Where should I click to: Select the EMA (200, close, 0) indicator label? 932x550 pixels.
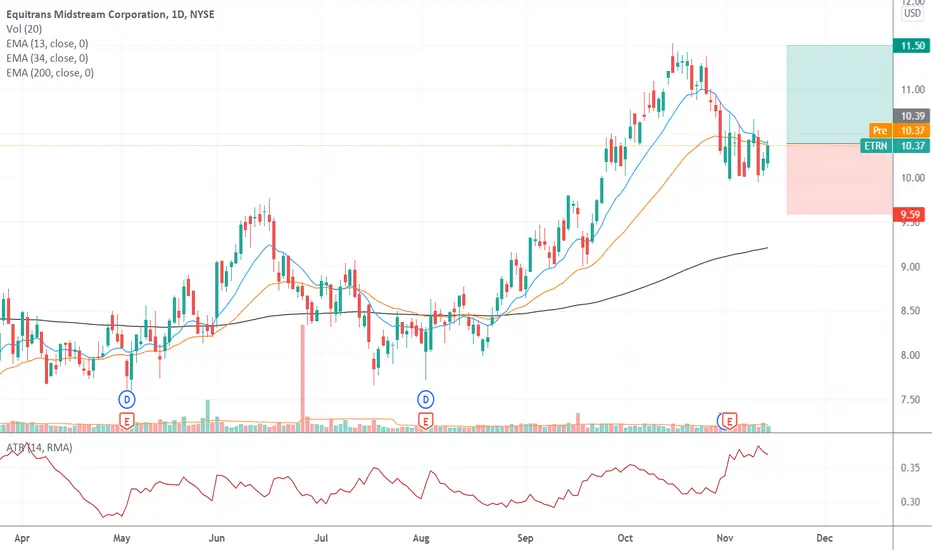(50, 73)
